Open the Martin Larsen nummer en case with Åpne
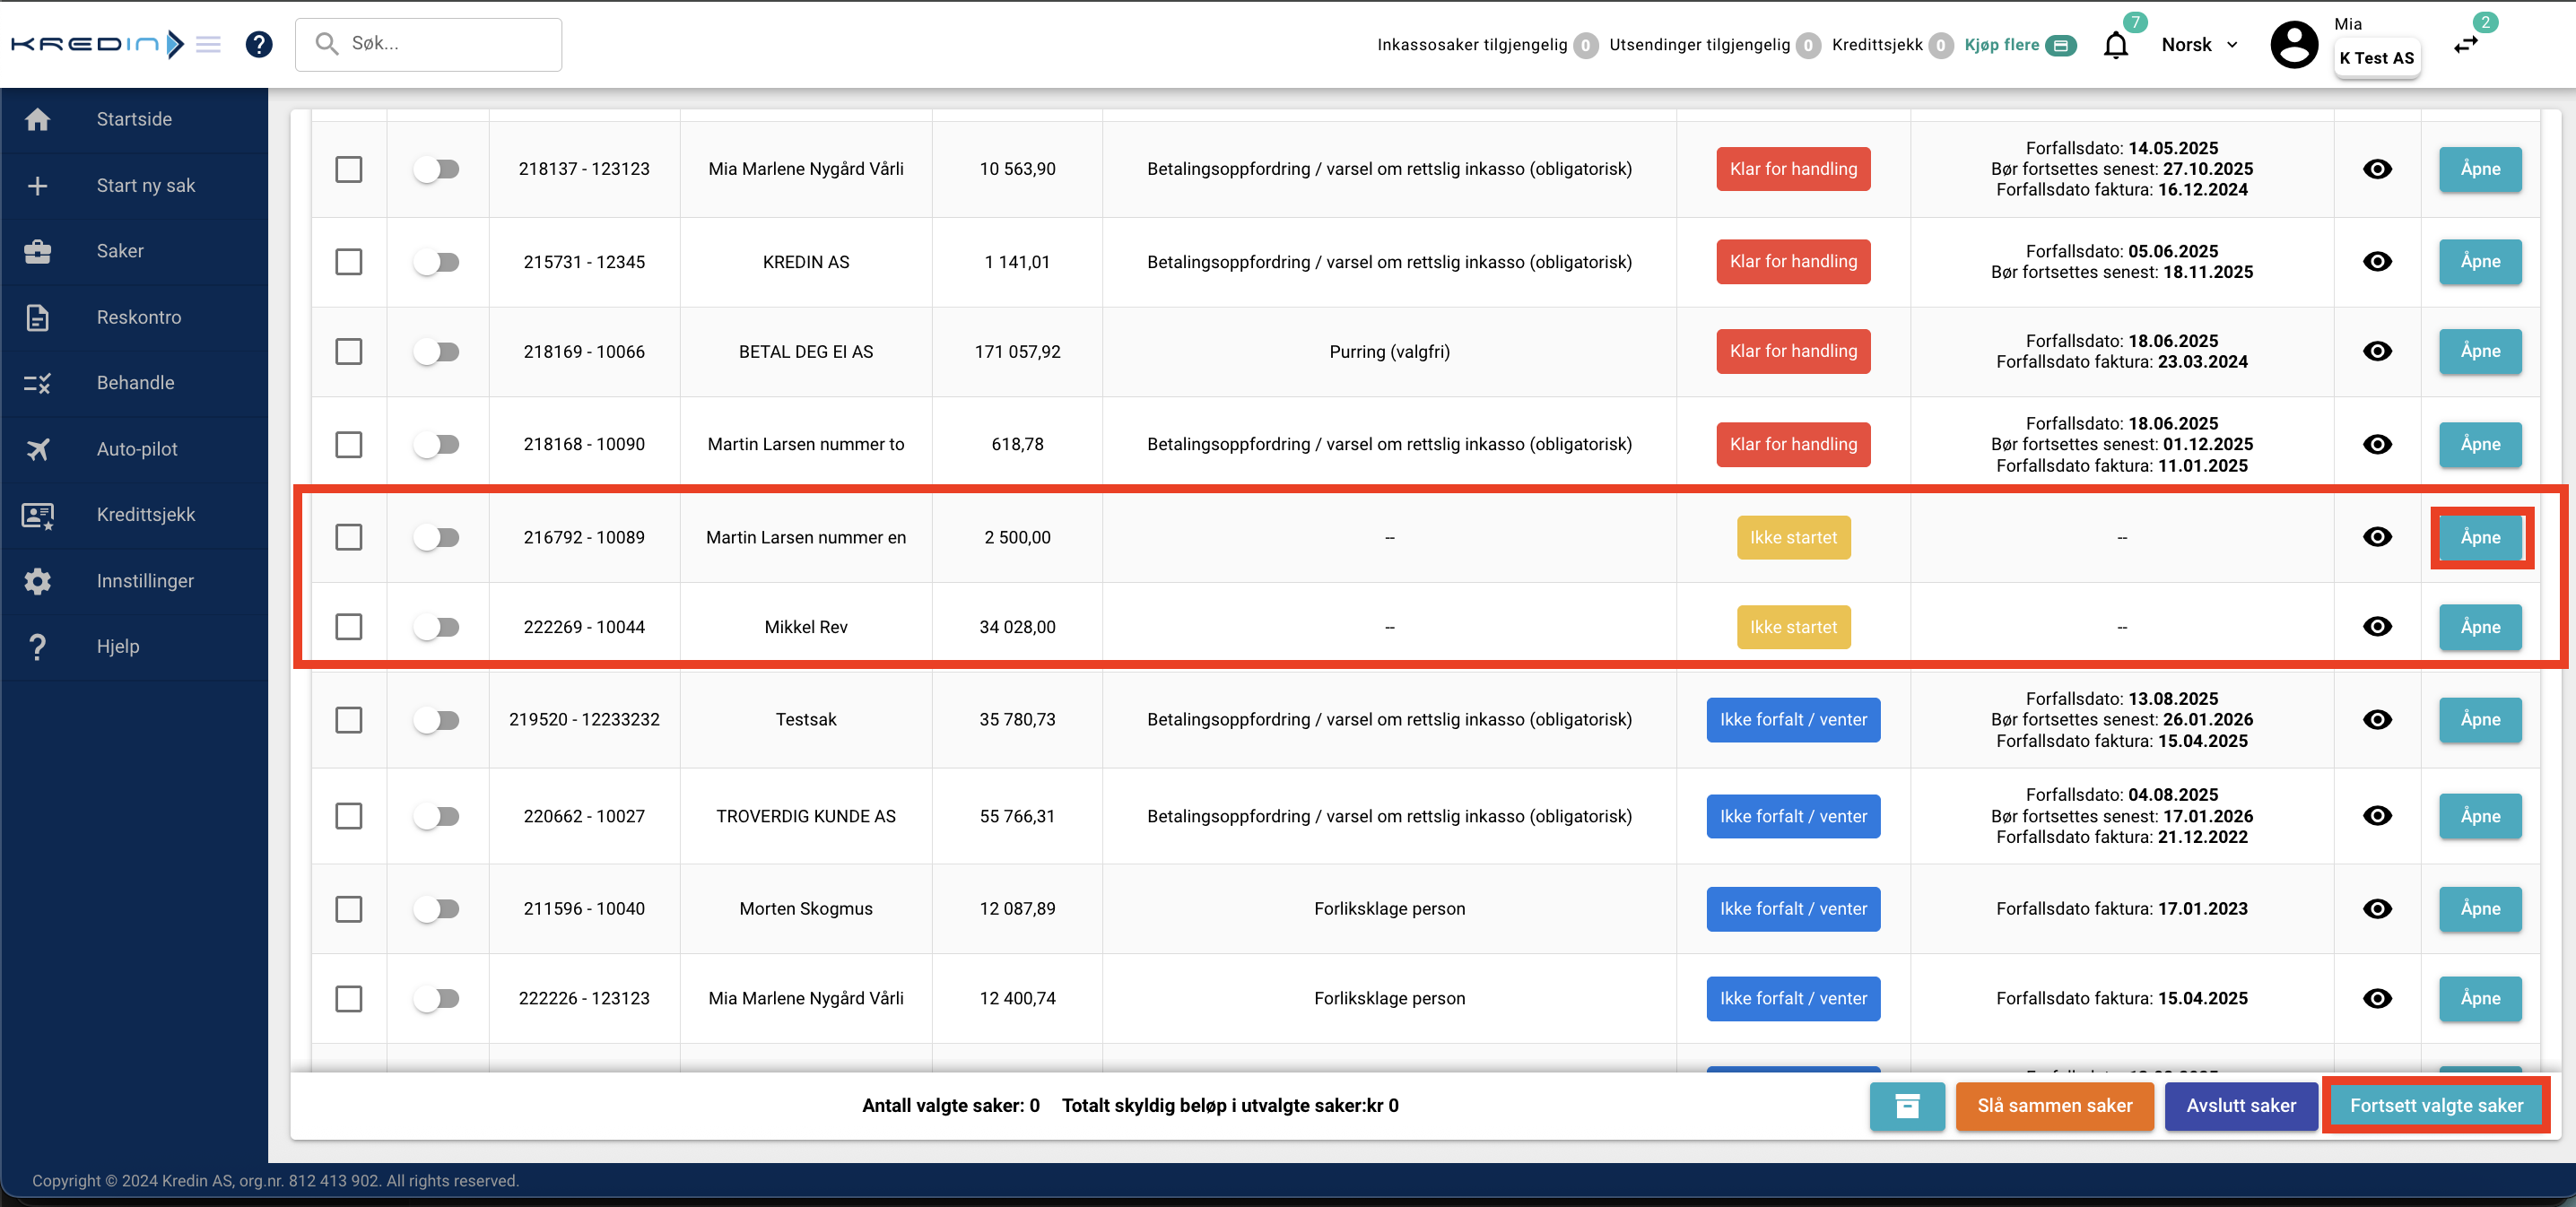The width and height of the screenshot is (2576, 1207). tap(2480, 537)
